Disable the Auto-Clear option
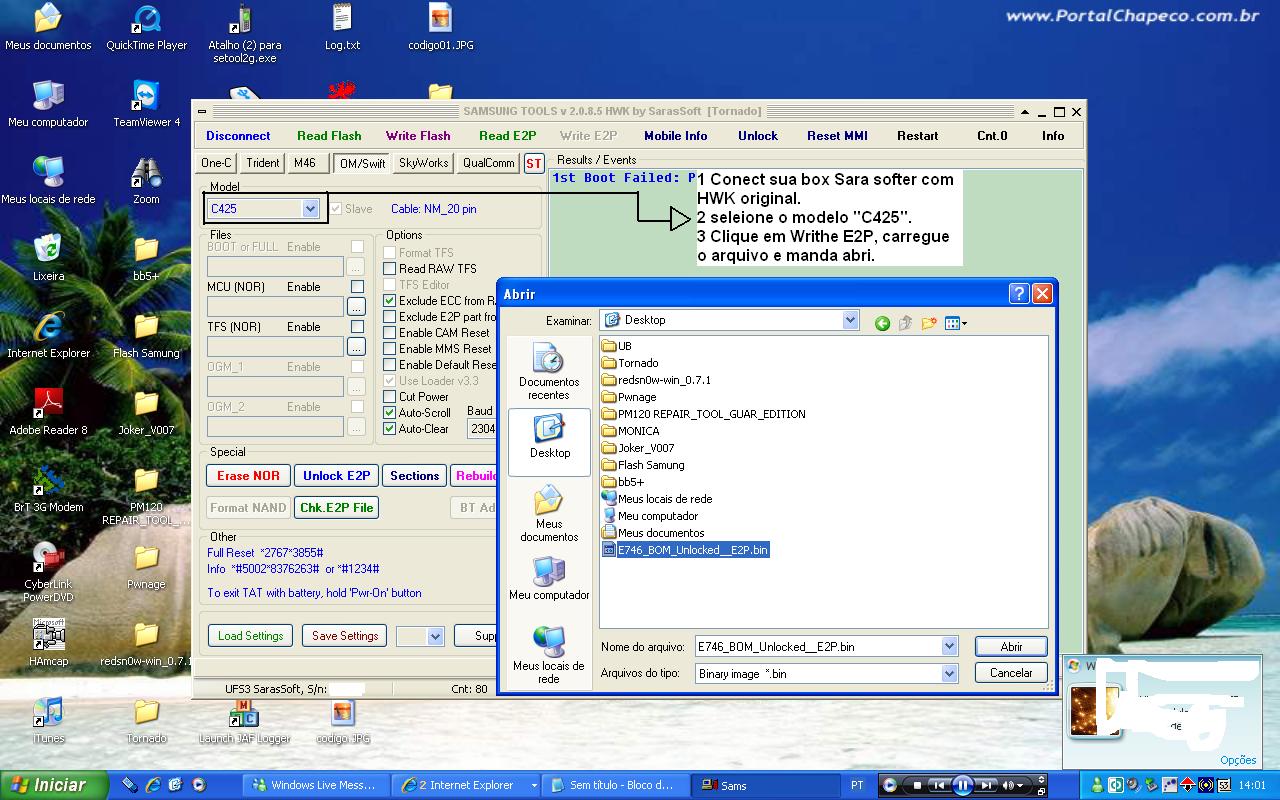 tap(390, 429)
